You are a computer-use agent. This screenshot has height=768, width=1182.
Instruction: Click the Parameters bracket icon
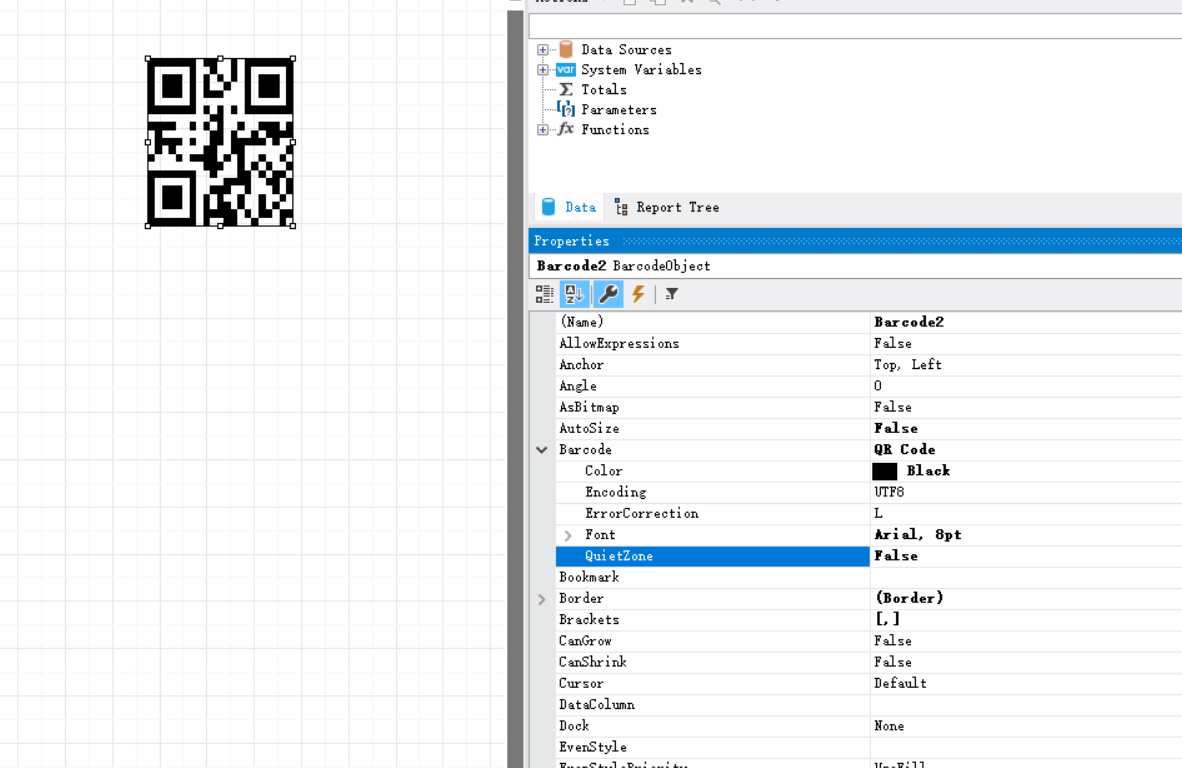566,109
